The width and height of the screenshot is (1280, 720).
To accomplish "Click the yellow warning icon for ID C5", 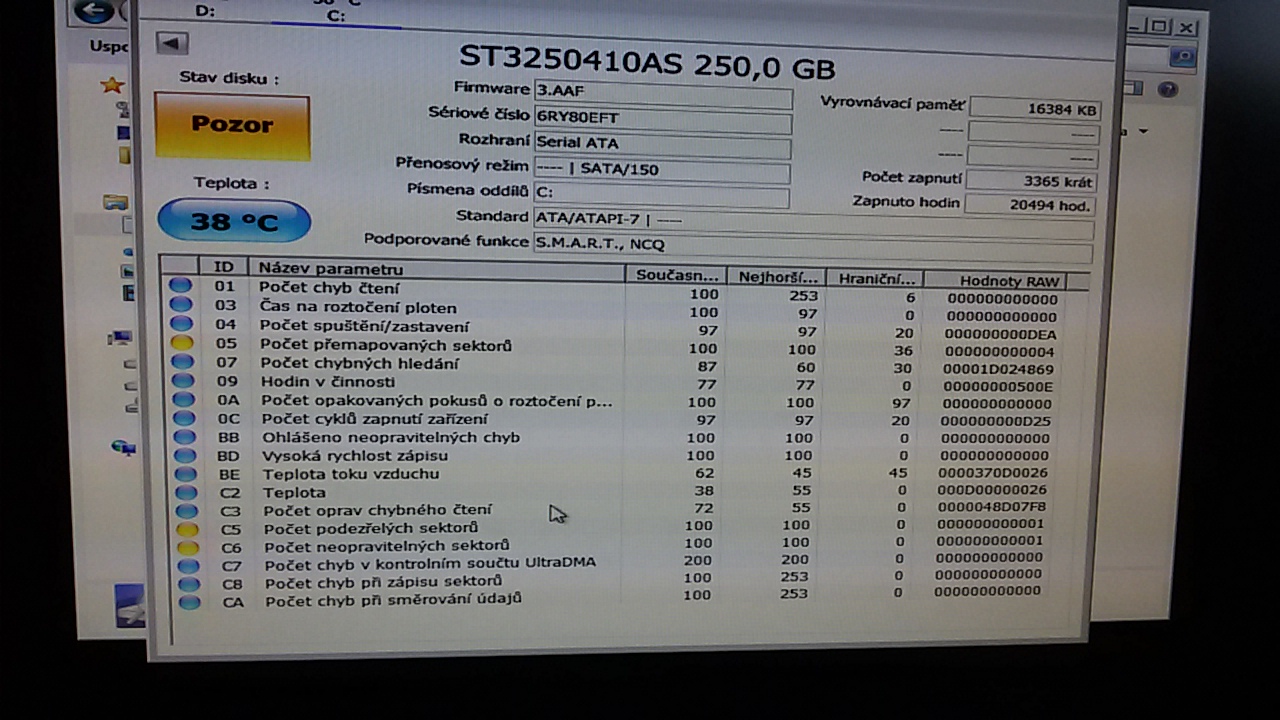I will click(187, 529).
